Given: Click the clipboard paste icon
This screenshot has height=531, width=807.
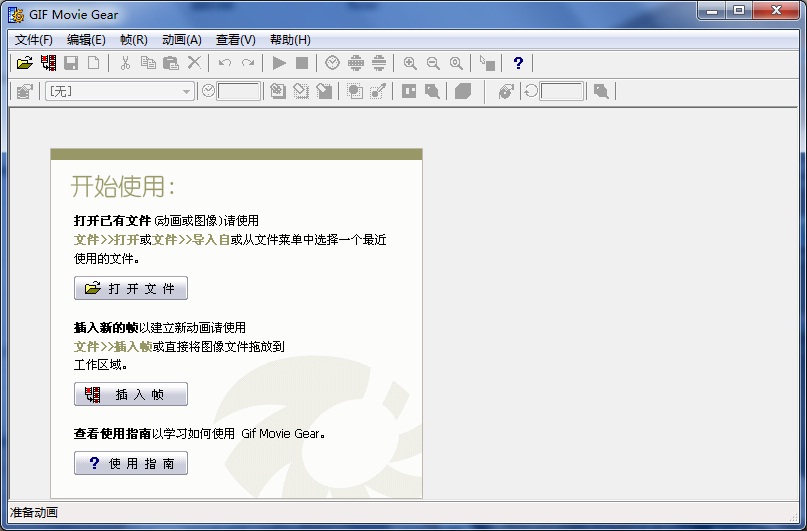Looking at the screenshot, I should [x=171, y=63].
